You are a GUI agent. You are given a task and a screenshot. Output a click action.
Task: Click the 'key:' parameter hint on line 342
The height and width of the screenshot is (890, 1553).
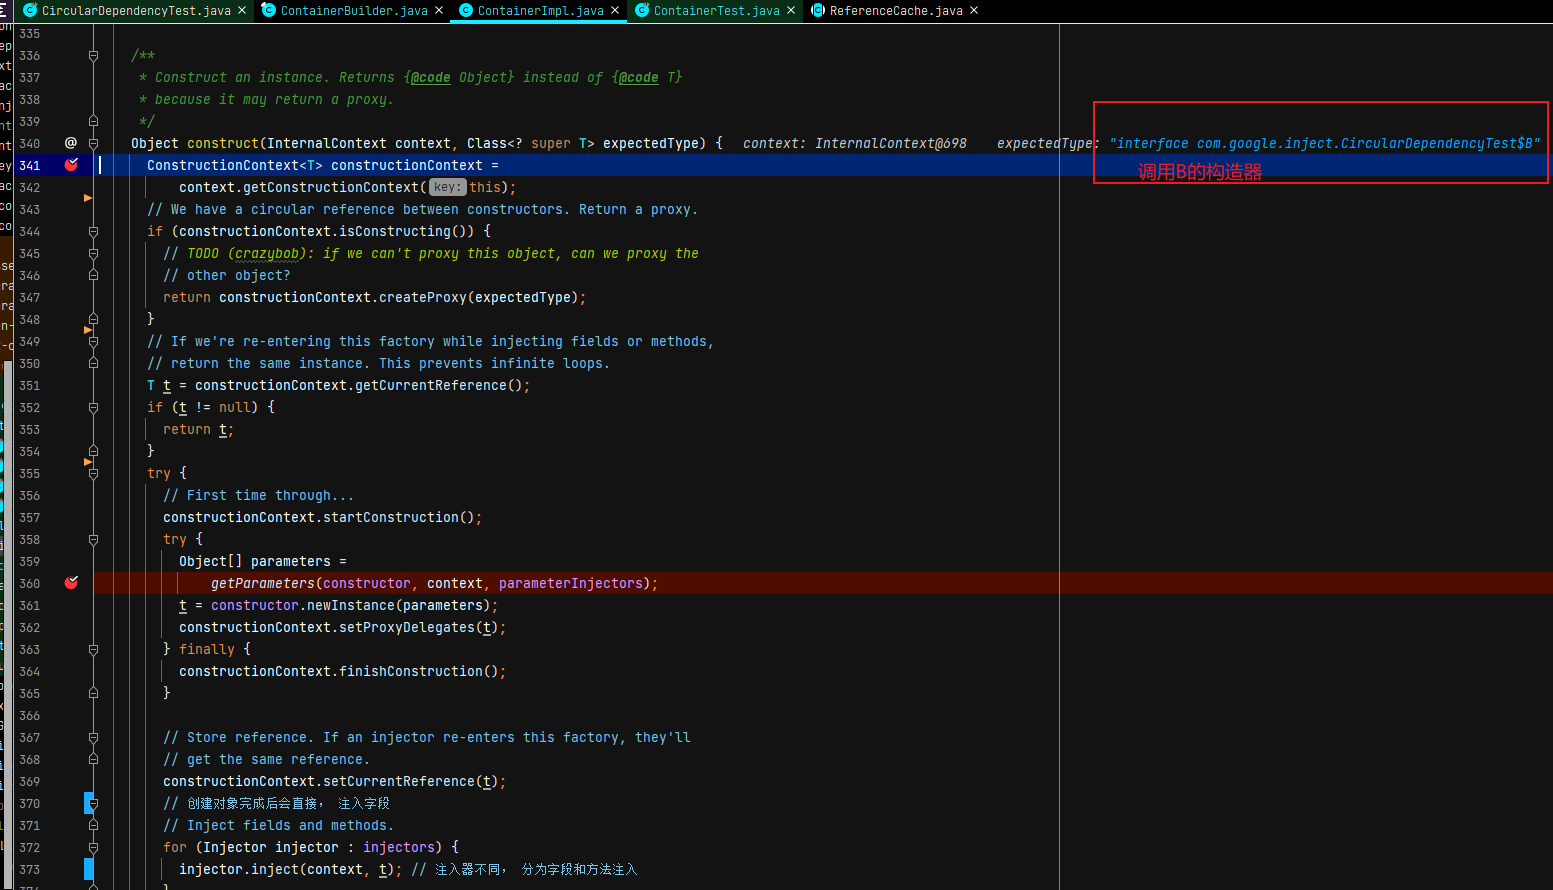pyautogui.click(x=448, y=187)
